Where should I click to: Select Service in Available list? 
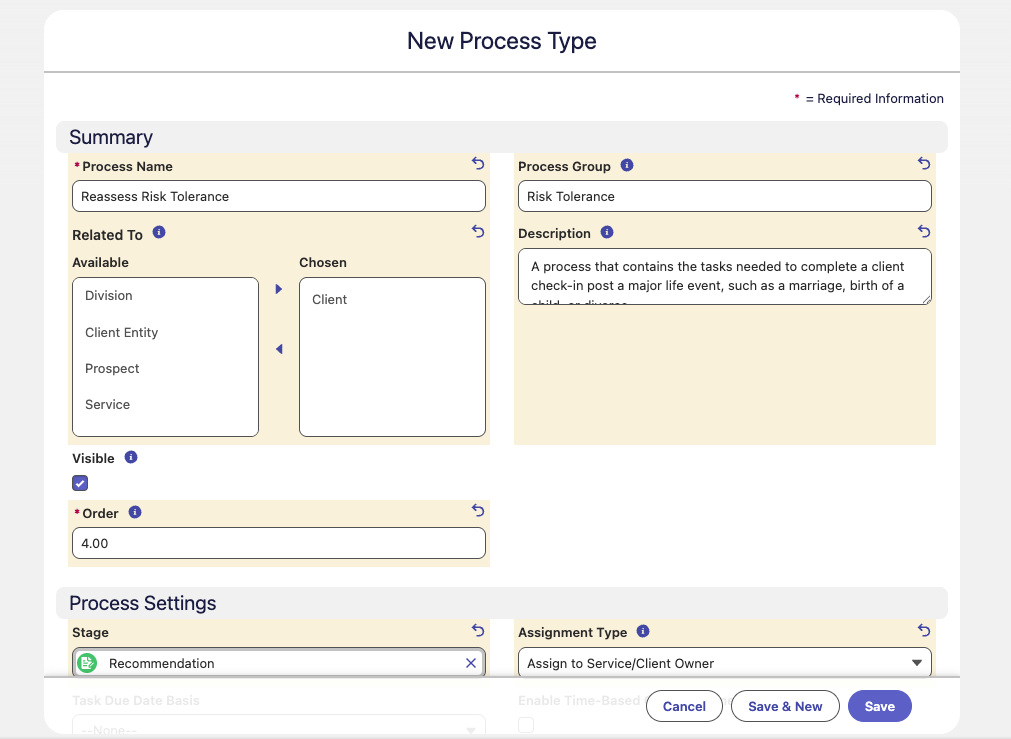[165, 404]
